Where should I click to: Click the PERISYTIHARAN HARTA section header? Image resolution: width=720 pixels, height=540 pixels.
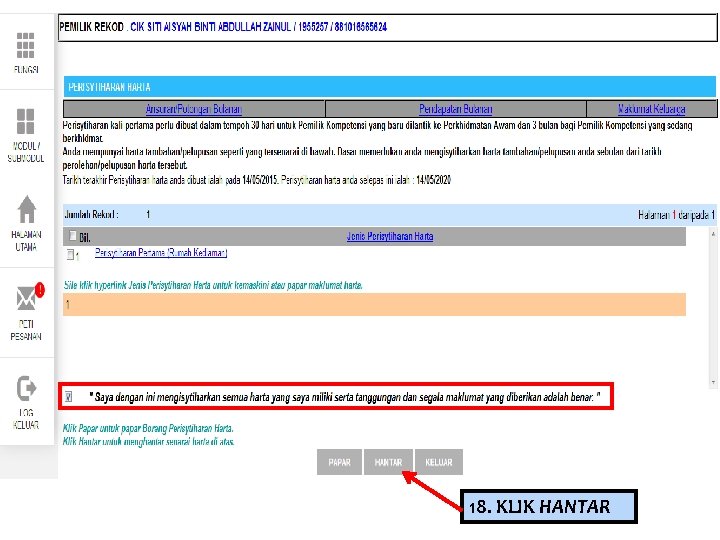point(389,87)
